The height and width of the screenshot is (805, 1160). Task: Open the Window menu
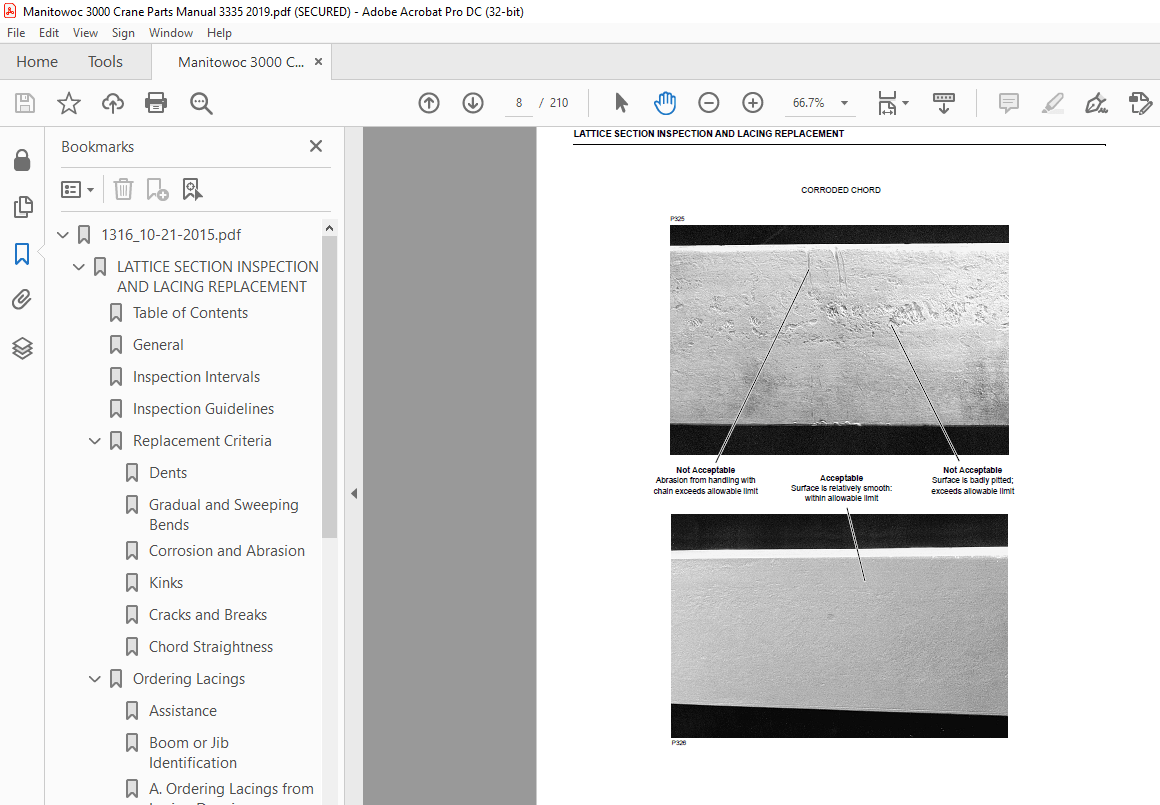tap(170, 33)
